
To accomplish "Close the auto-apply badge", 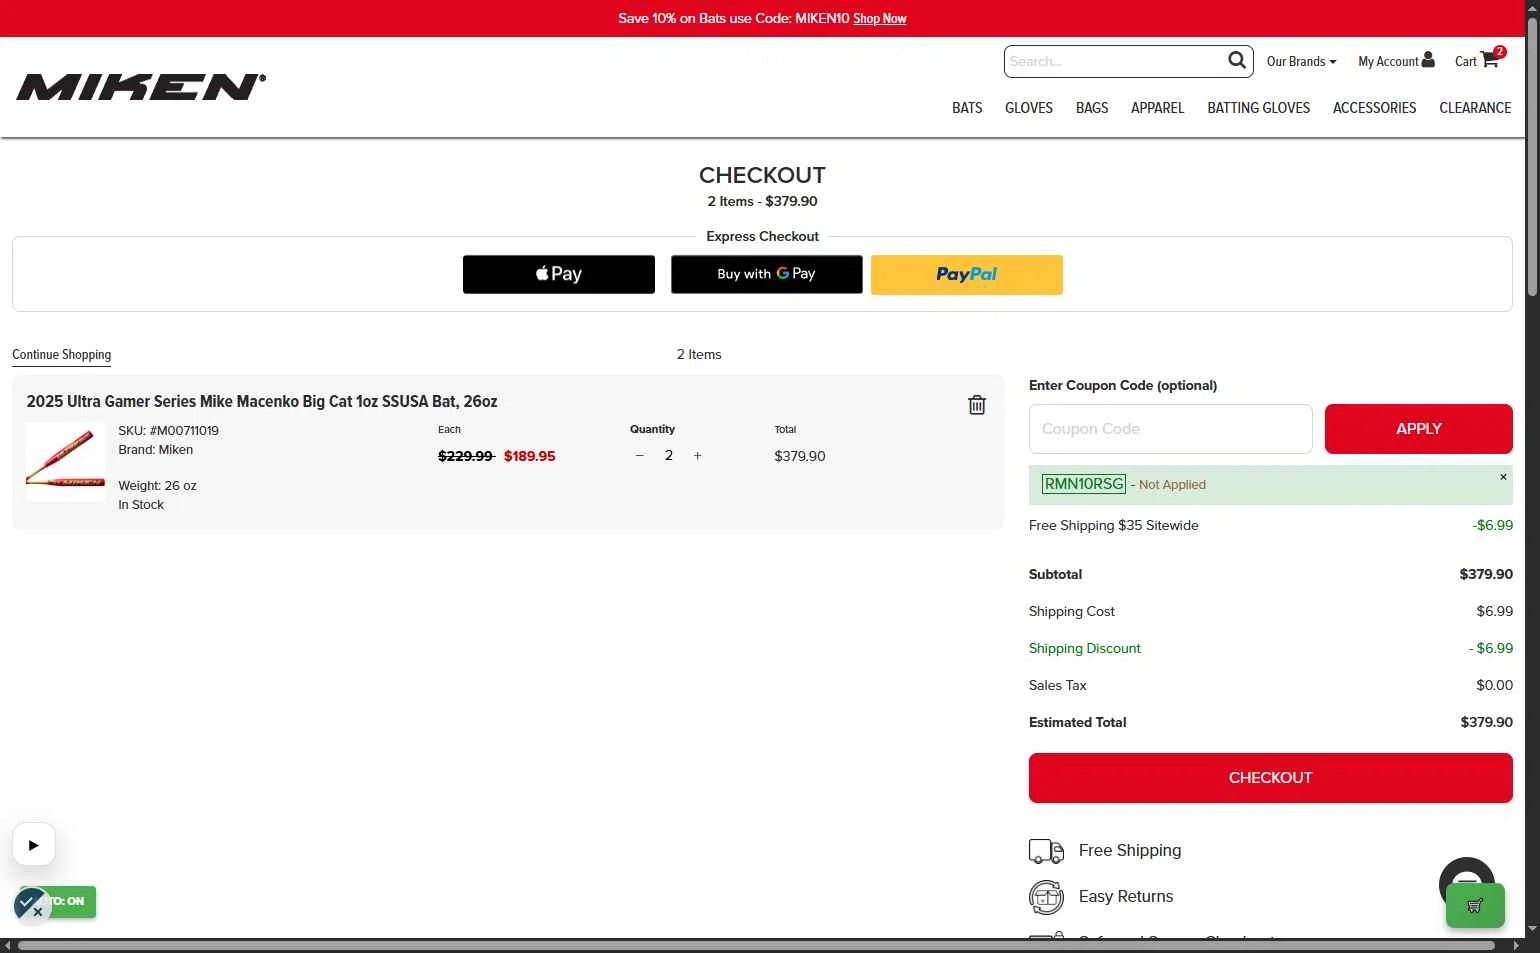I will (x=38, y=912).
